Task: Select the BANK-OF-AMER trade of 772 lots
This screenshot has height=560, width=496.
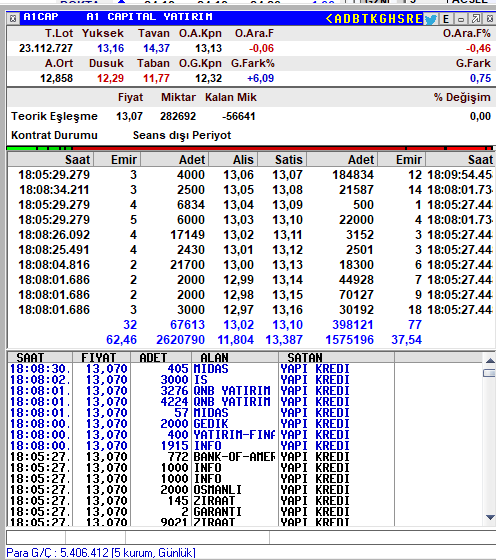Action: [179, 457]
